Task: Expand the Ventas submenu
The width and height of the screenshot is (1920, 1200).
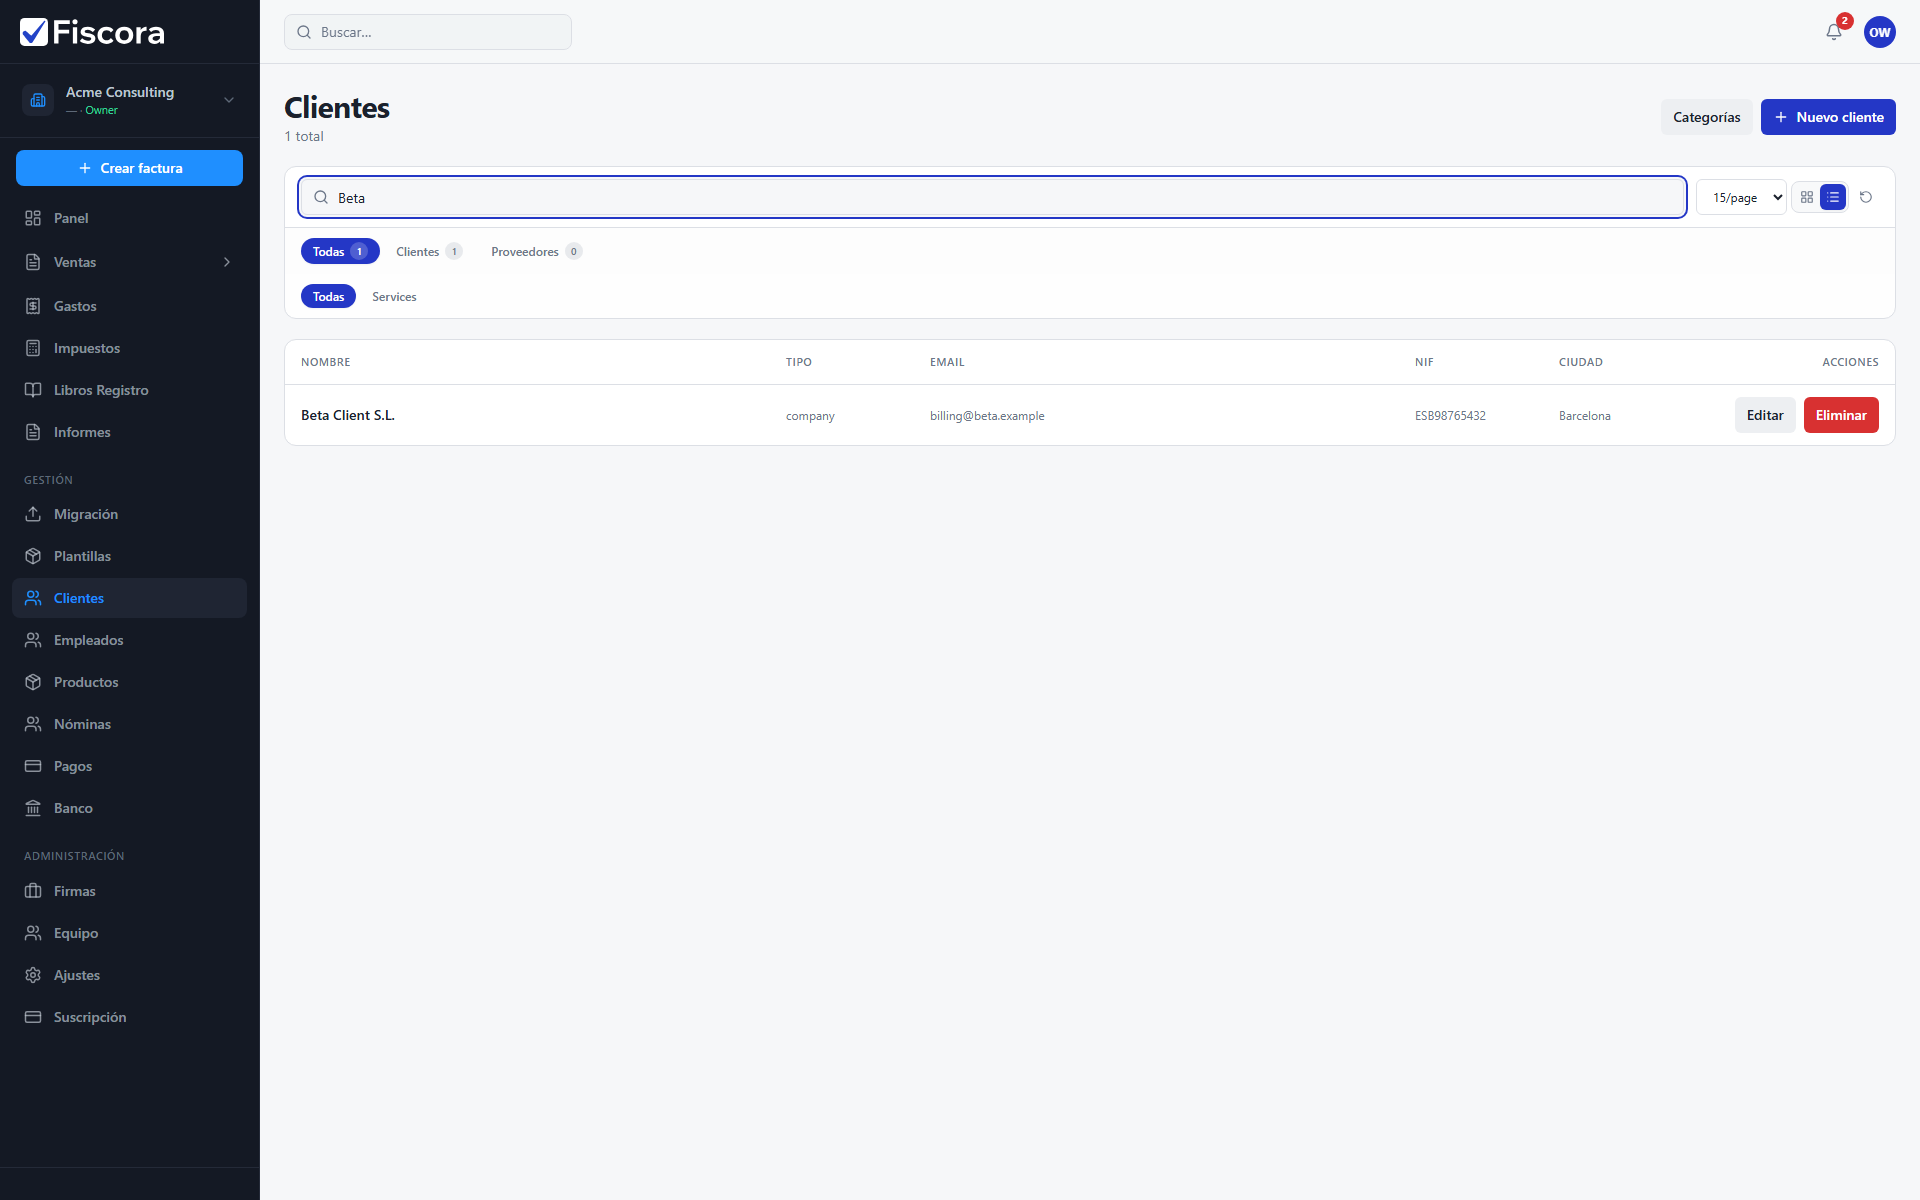Action: (x=227, y=262)
